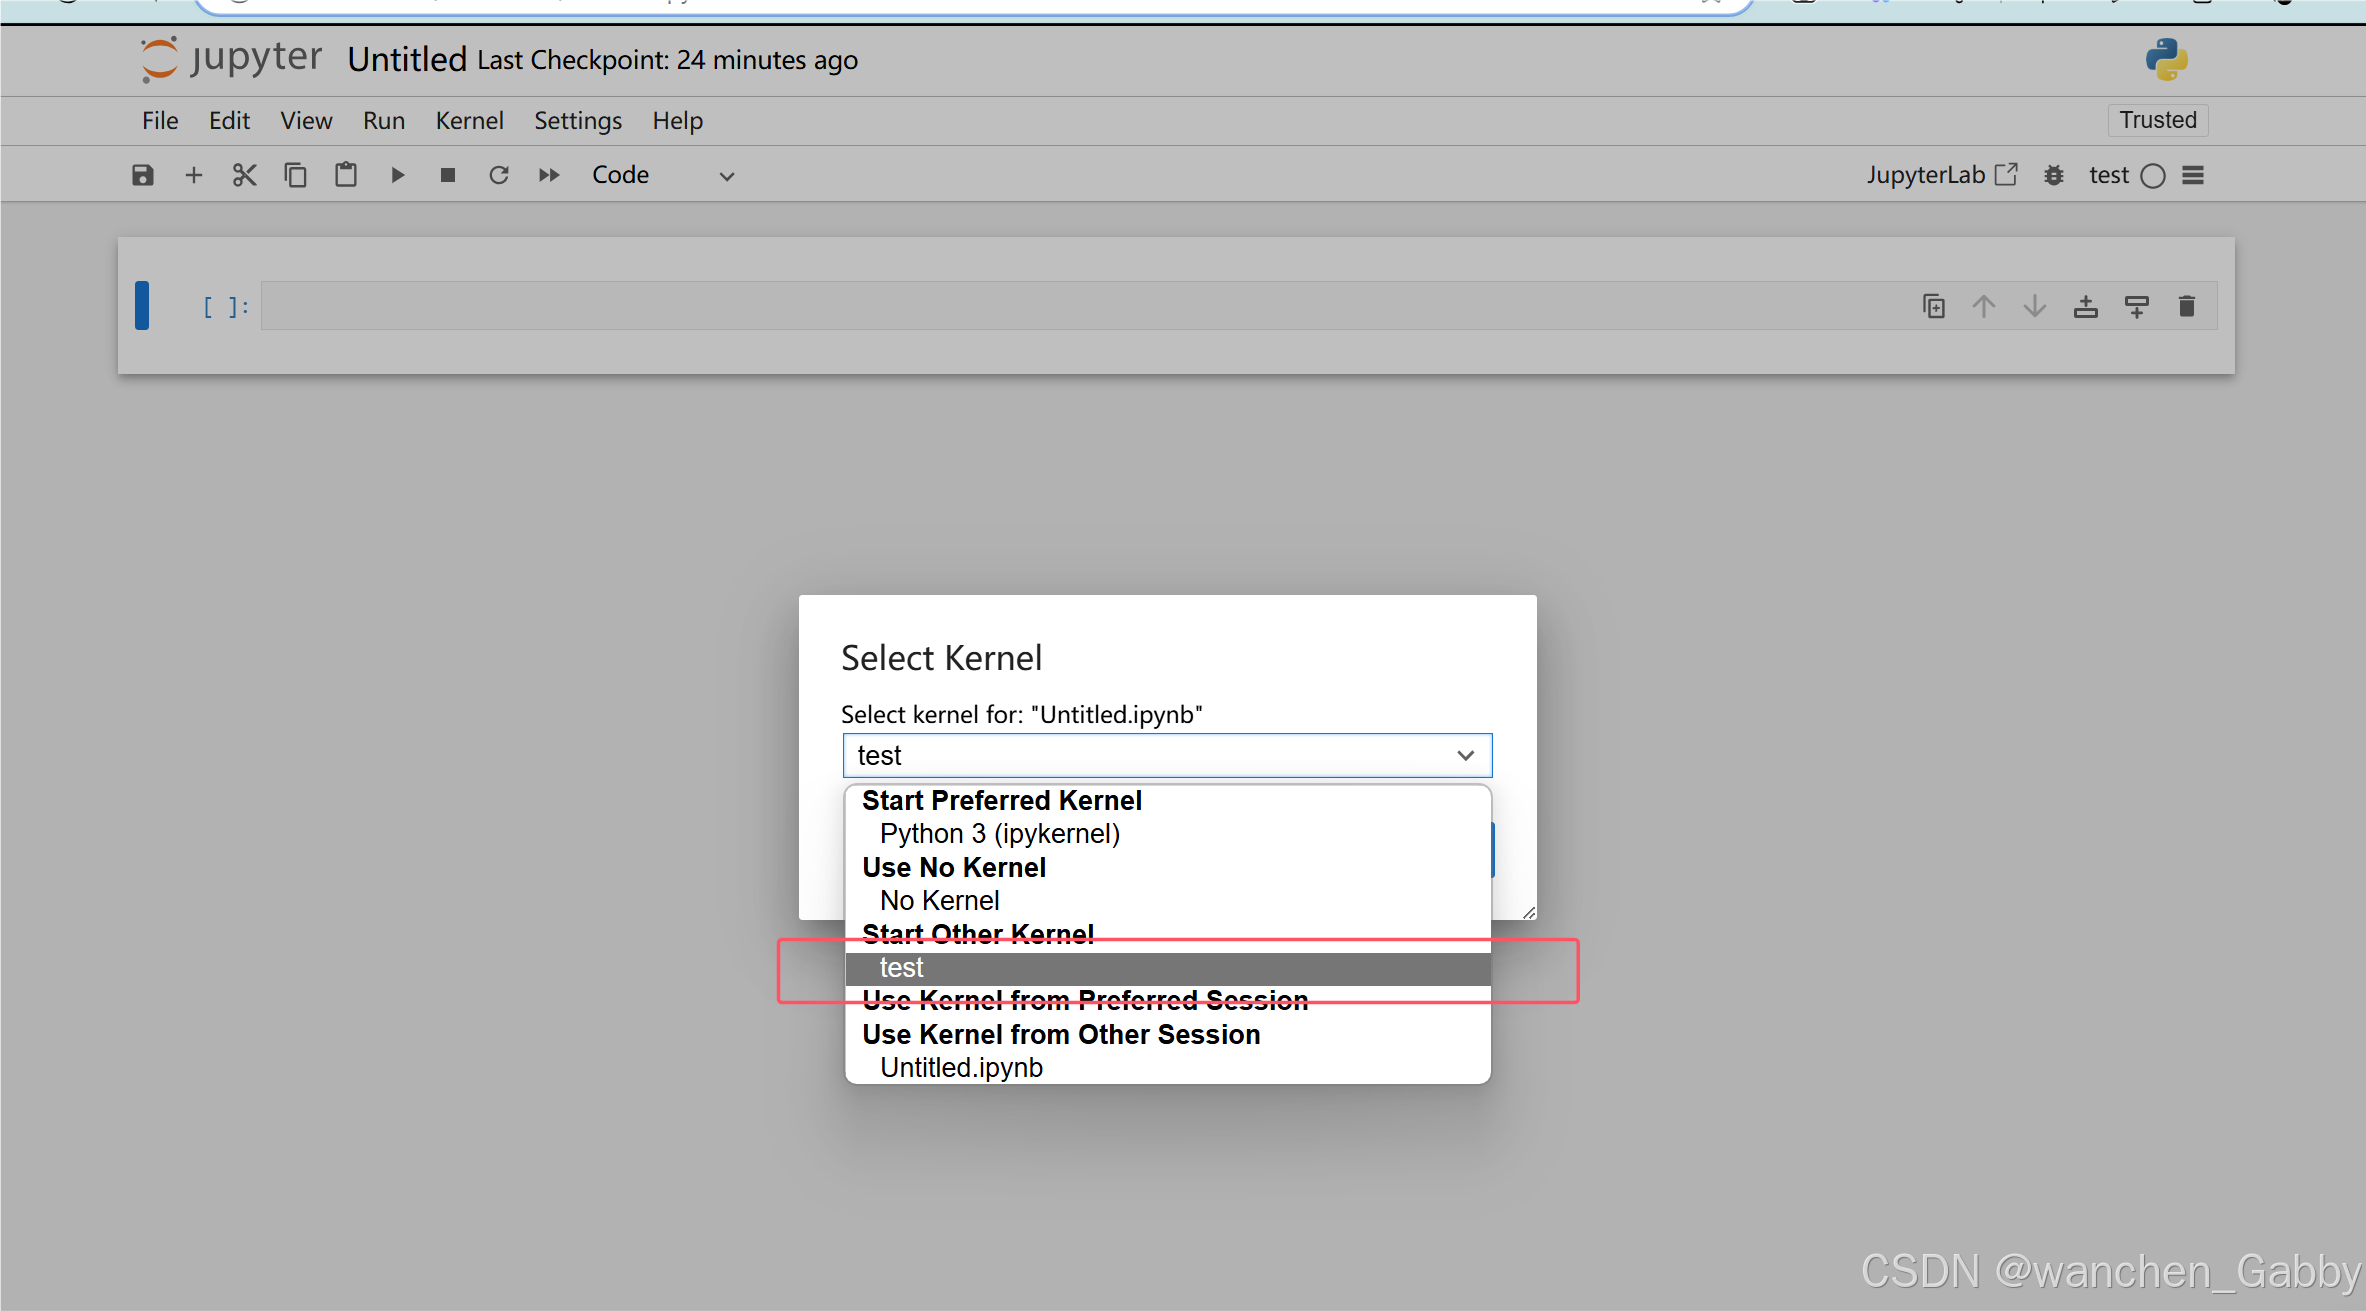Click the Trusted notebook button
Screen dimensions: 2366x1311
coord(2158,120)
